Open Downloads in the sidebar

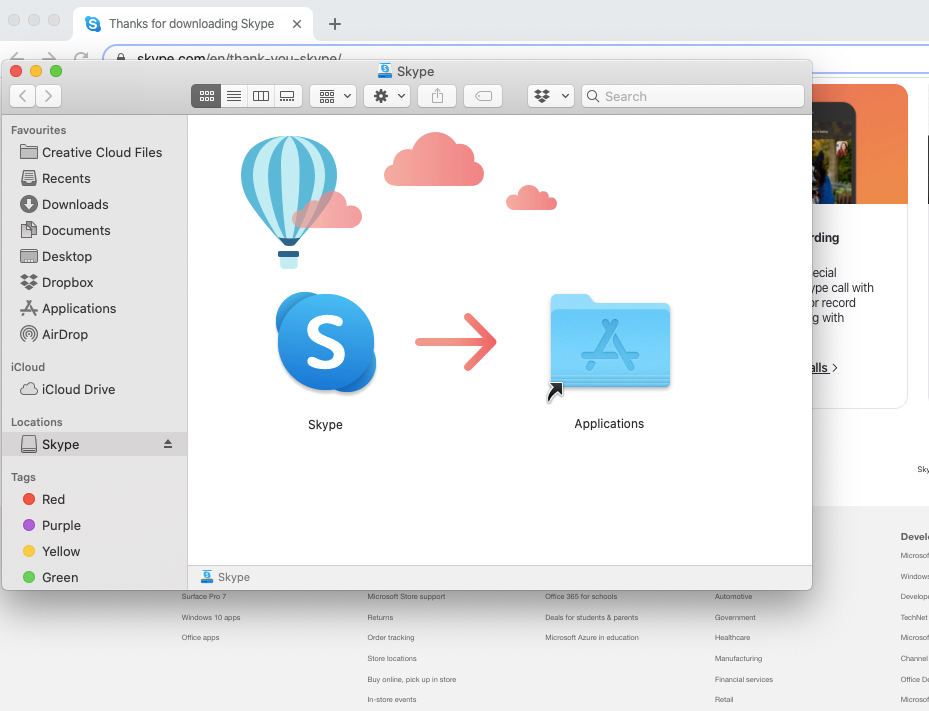point(95,204)
